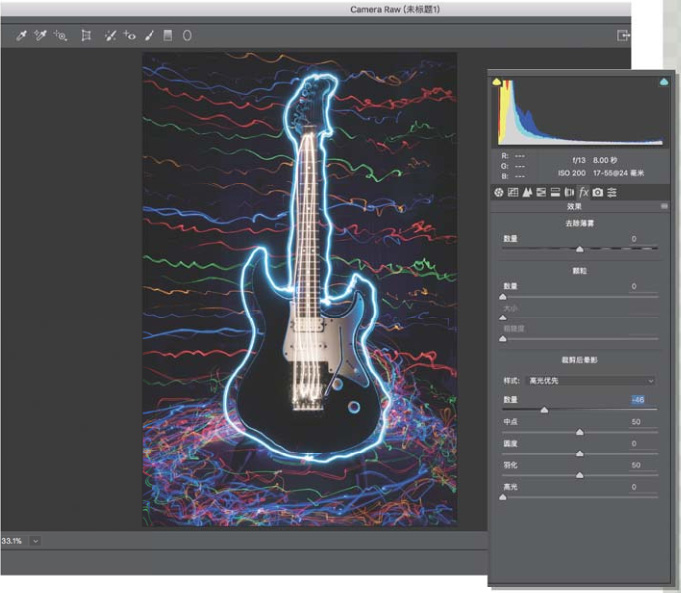Select the Radial Filter tool
The height and width of the screenshot is (593, 681).
(x=186, y=35)
